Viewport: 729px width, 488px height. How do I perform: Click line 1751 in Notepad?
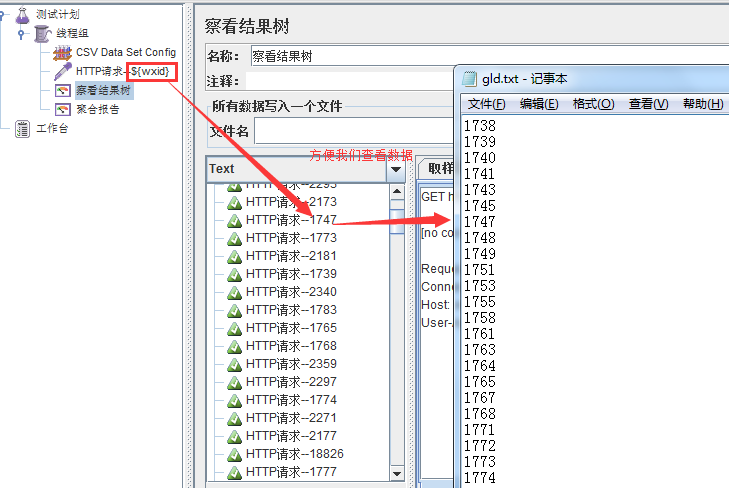point(480,270)
